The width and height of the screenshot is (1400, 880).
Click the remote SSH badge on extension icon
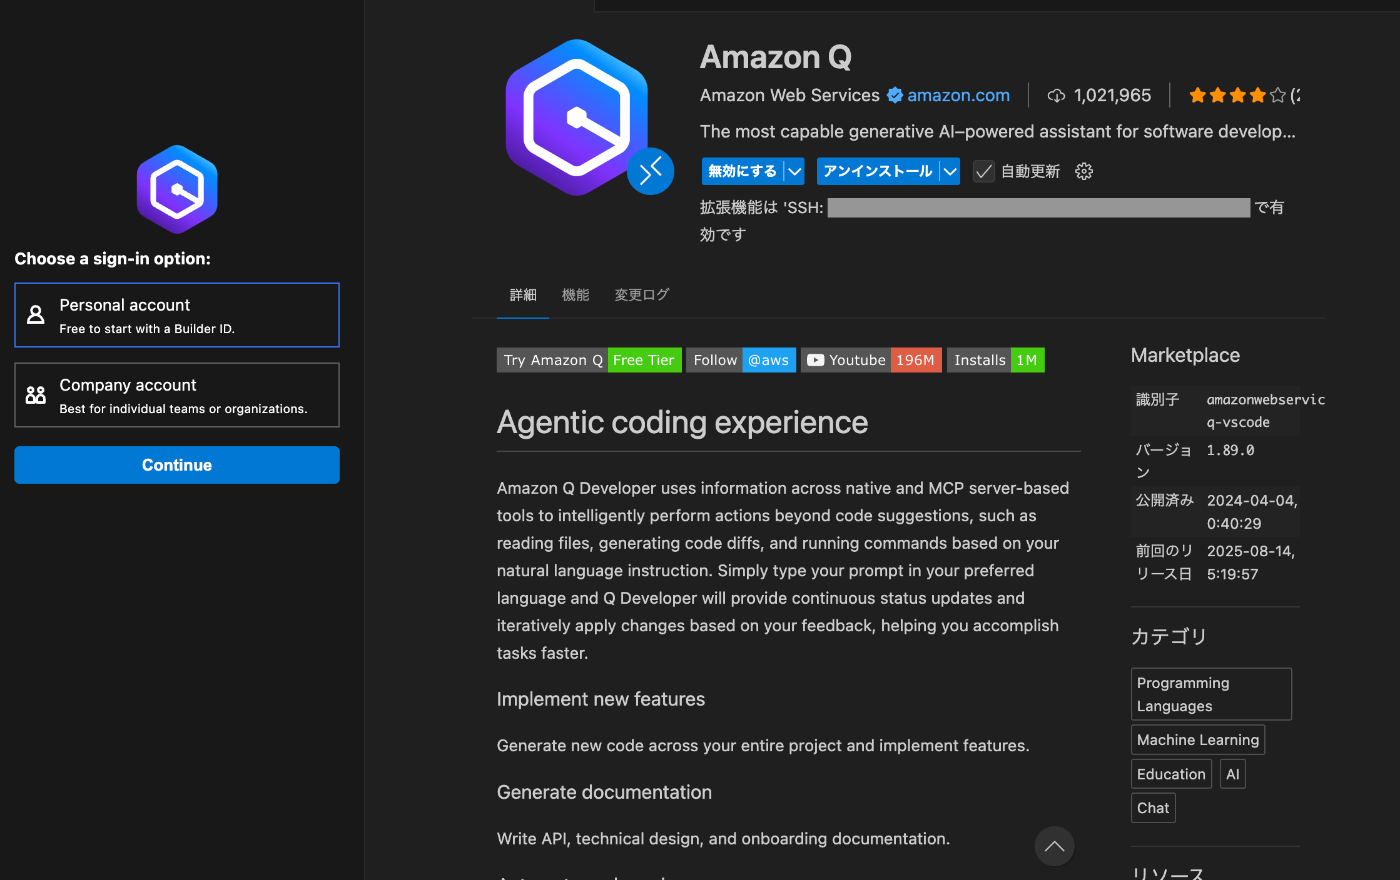[x=650, y=171]
